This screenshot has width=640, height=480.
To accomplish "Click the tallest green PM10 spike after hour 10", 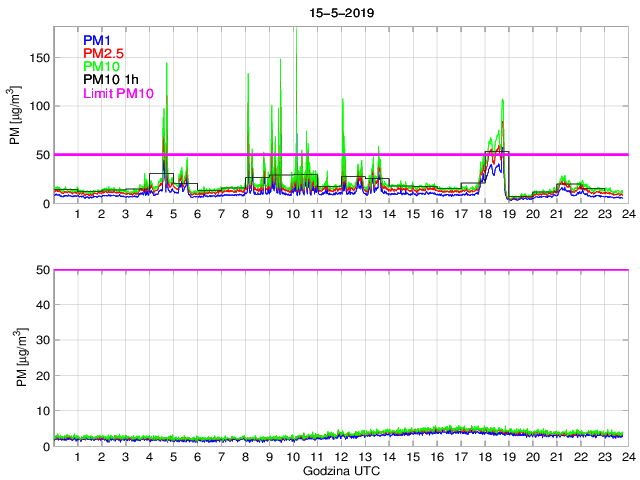I will pyautogui.click(x=296, y=32).
